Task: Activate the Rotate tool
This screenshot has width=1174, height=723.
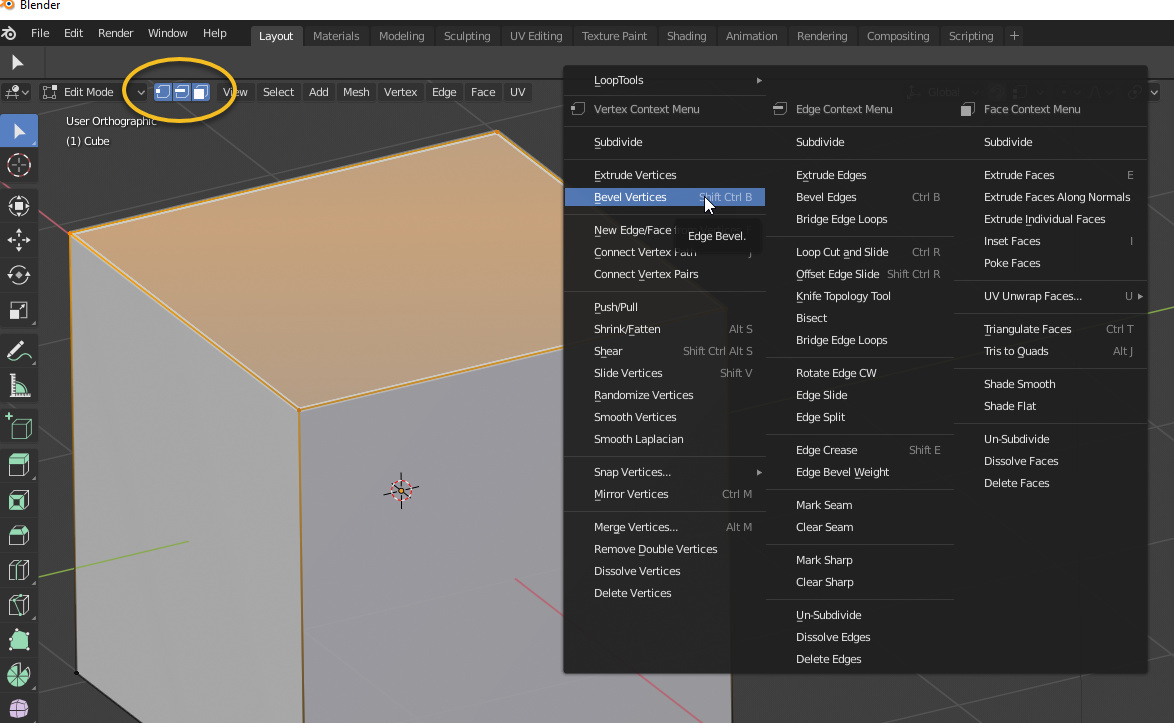Action: 18,275
